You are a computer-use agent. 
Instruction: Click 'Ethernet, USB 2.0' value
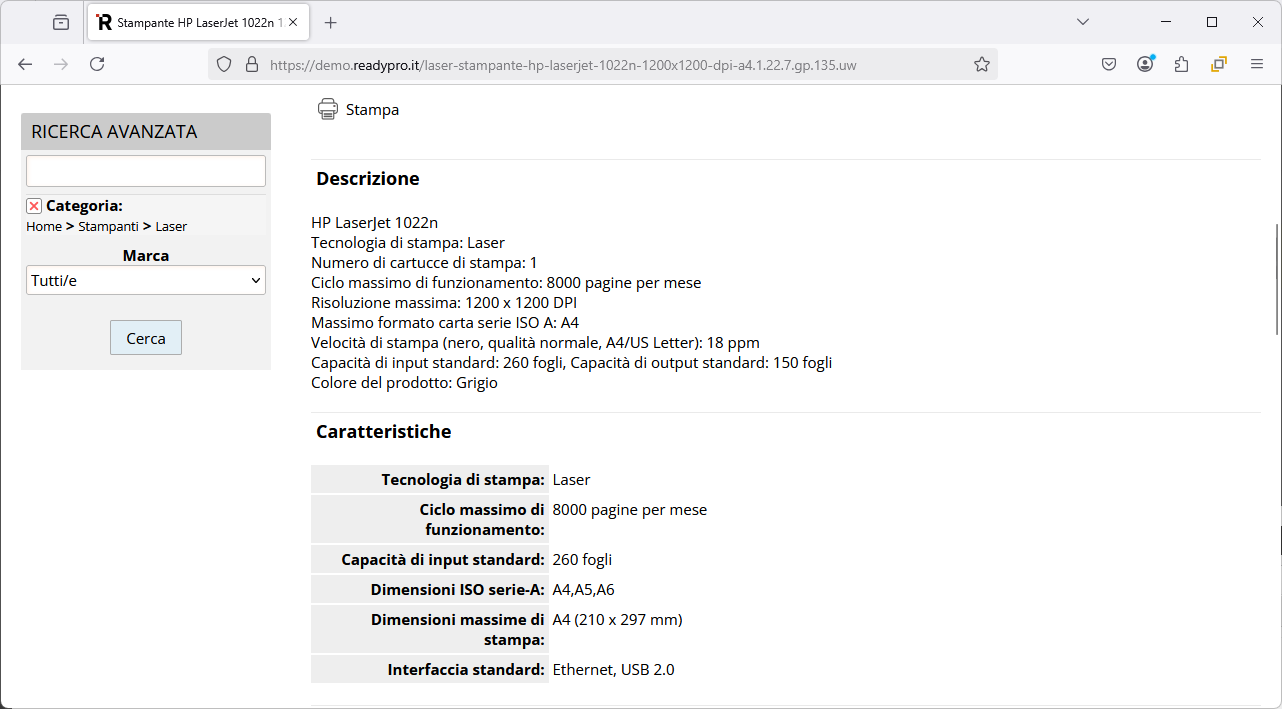pos(613,670)
